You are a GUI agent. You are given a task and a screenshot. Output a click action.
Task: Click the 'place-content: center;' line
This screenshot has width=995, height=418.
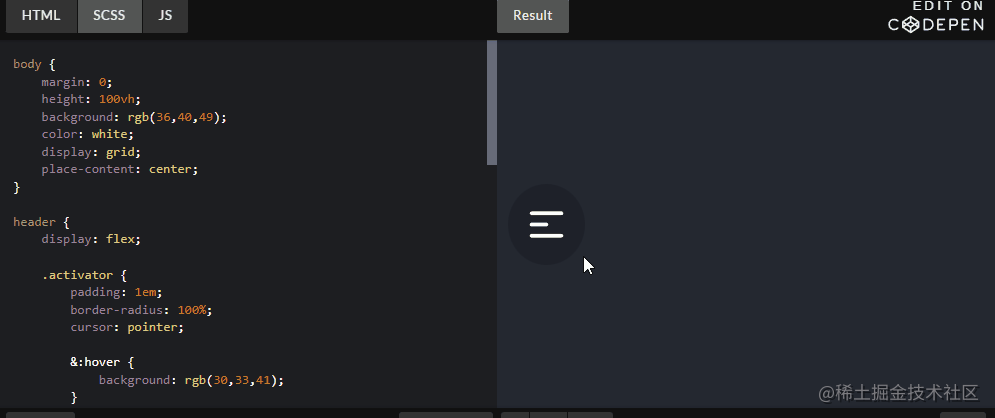click(x=120, y=169)
